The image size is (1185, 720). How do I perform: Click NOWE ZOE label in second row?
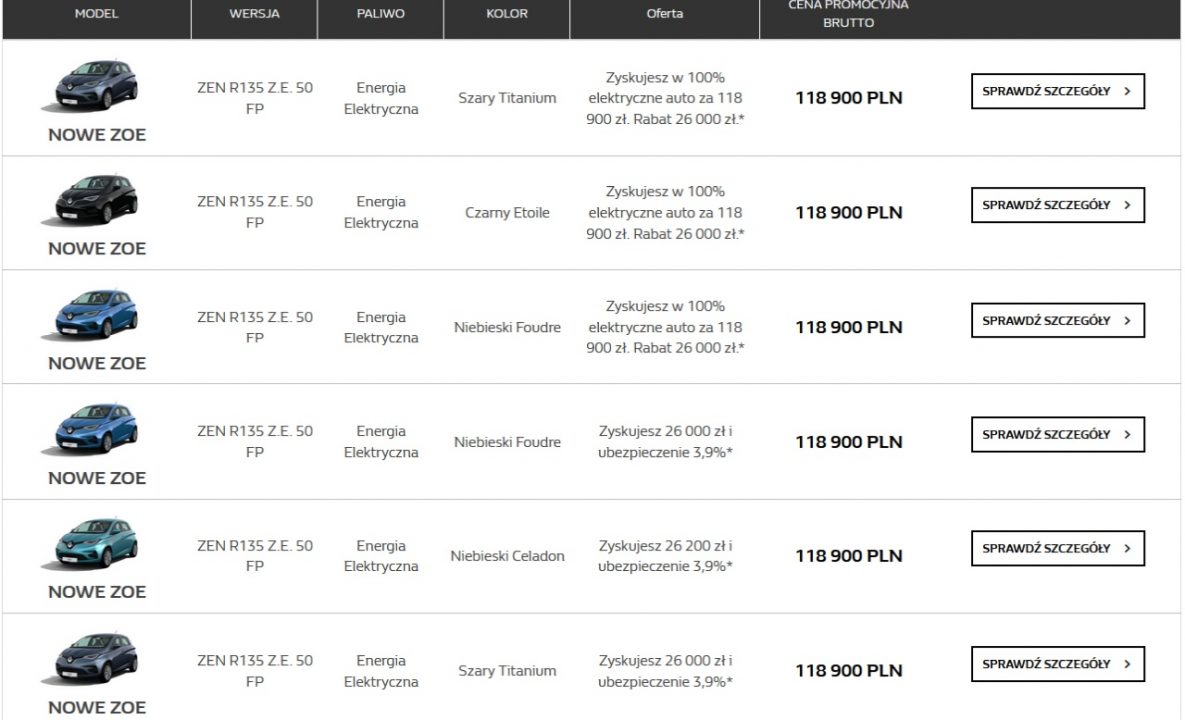97,249
